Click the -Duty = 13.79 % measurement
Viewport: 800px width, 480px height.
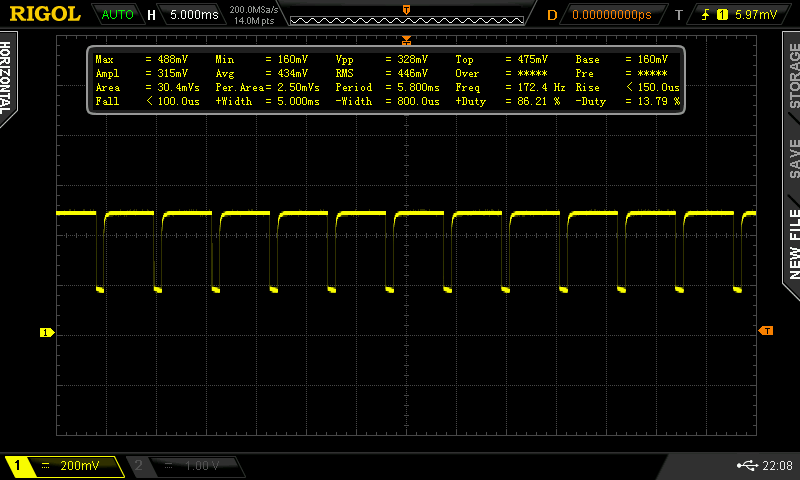click(x=628, y=102)
